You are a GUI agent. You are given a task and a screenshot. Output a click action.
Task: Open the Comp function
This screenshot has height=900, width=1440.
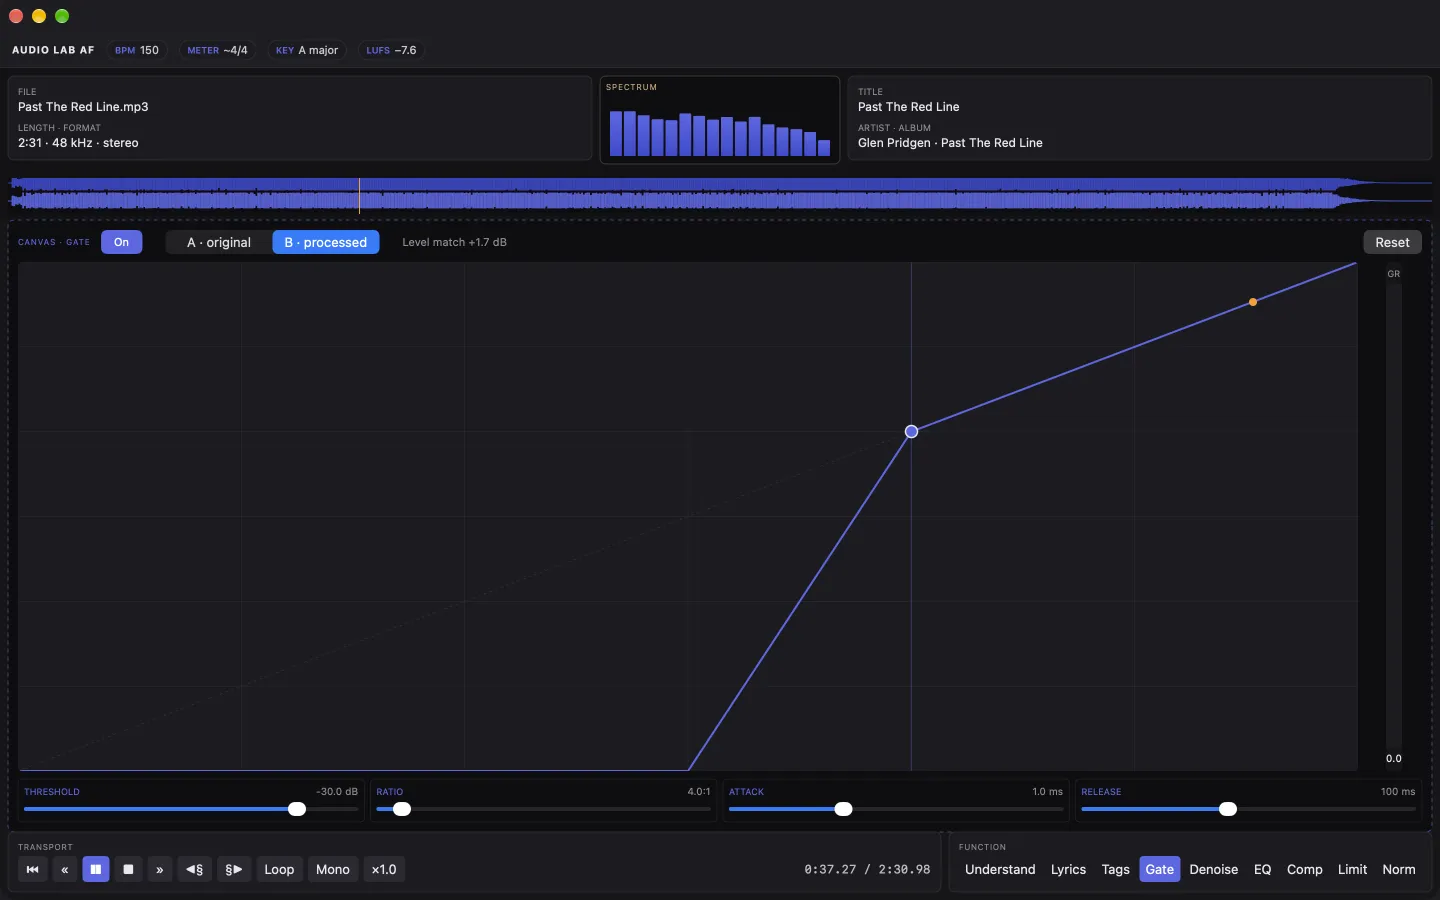1304,869
